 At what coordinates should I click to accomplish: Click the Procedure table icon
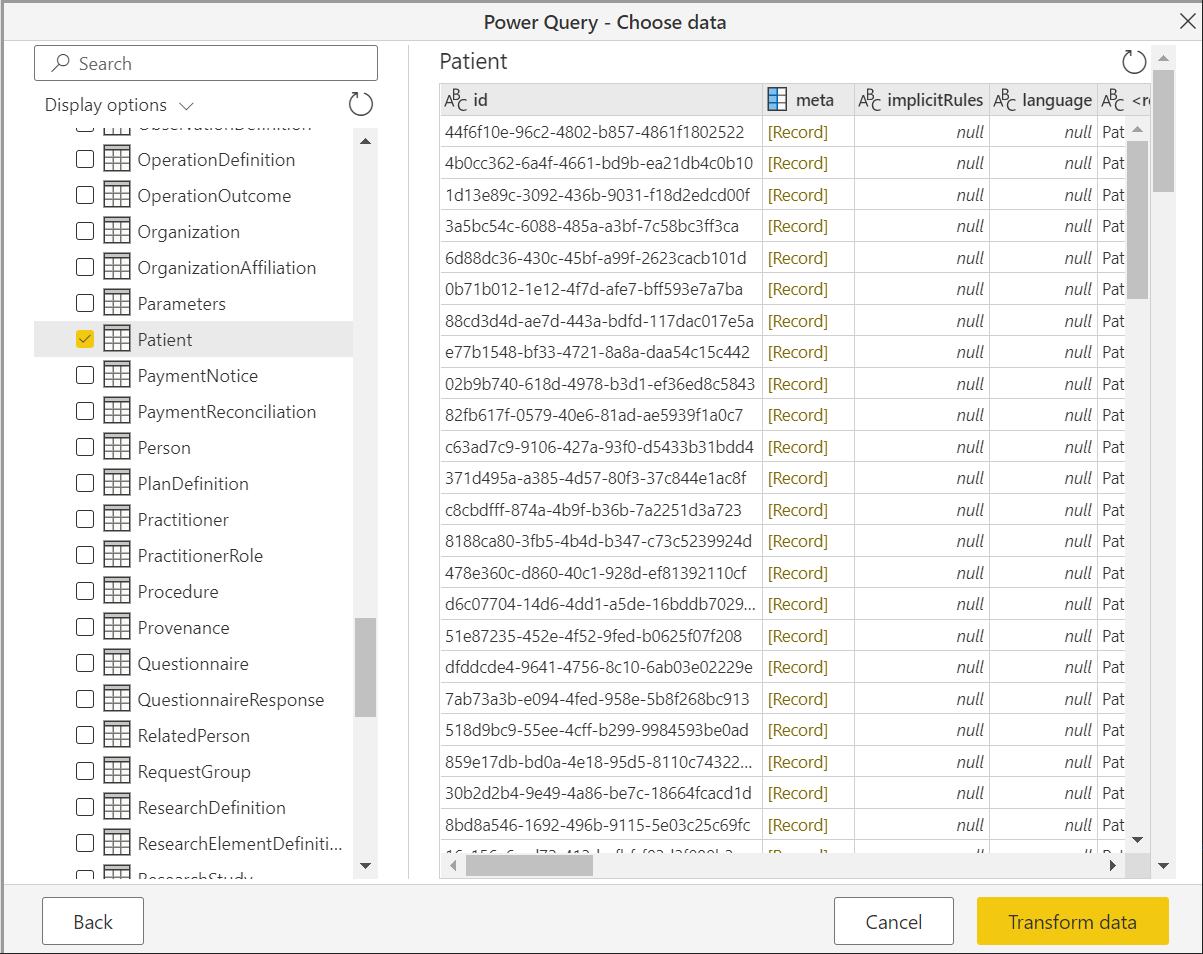click(x=117, y=591)
